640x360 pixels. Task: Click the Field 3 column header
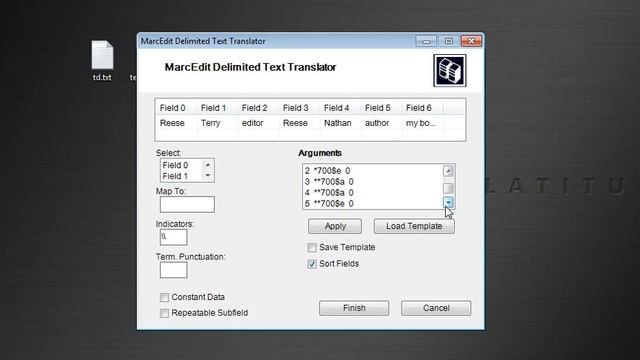300,108
